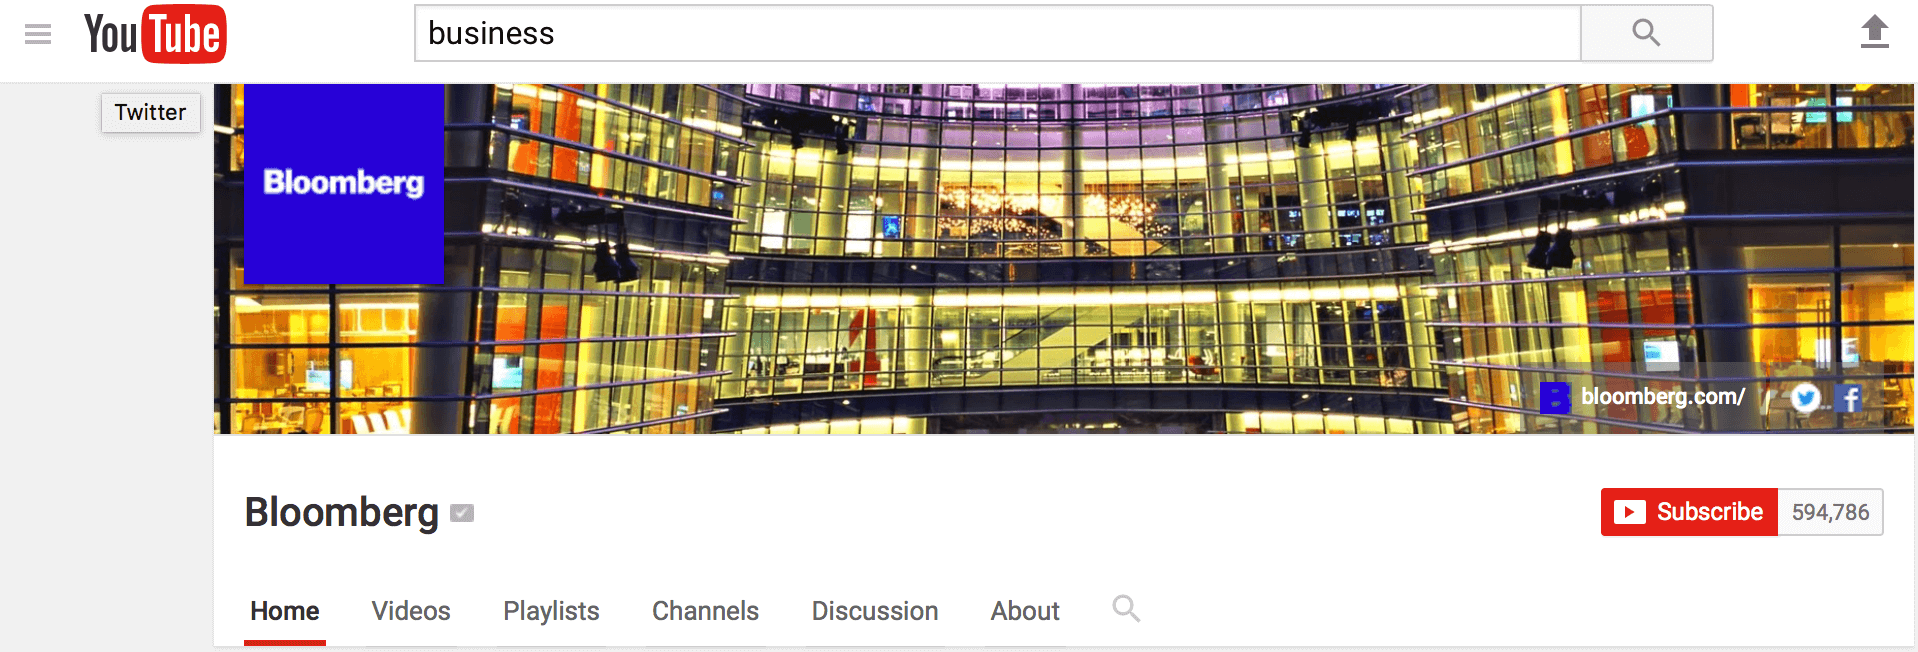
Task: Click the Bloomberg channel title
Action: (x=342, y=512)
